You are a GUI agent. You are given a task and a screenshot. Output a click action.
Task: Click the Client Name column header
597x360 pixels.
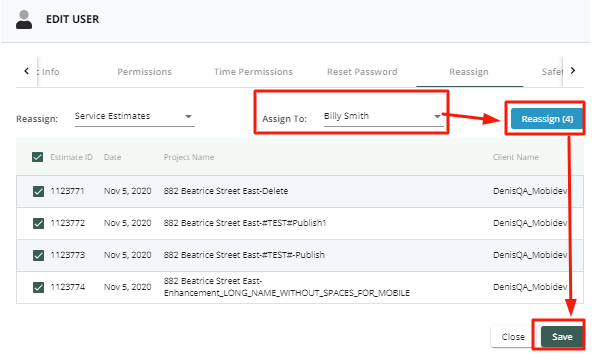pyautogui.click(x=516, y=157)
